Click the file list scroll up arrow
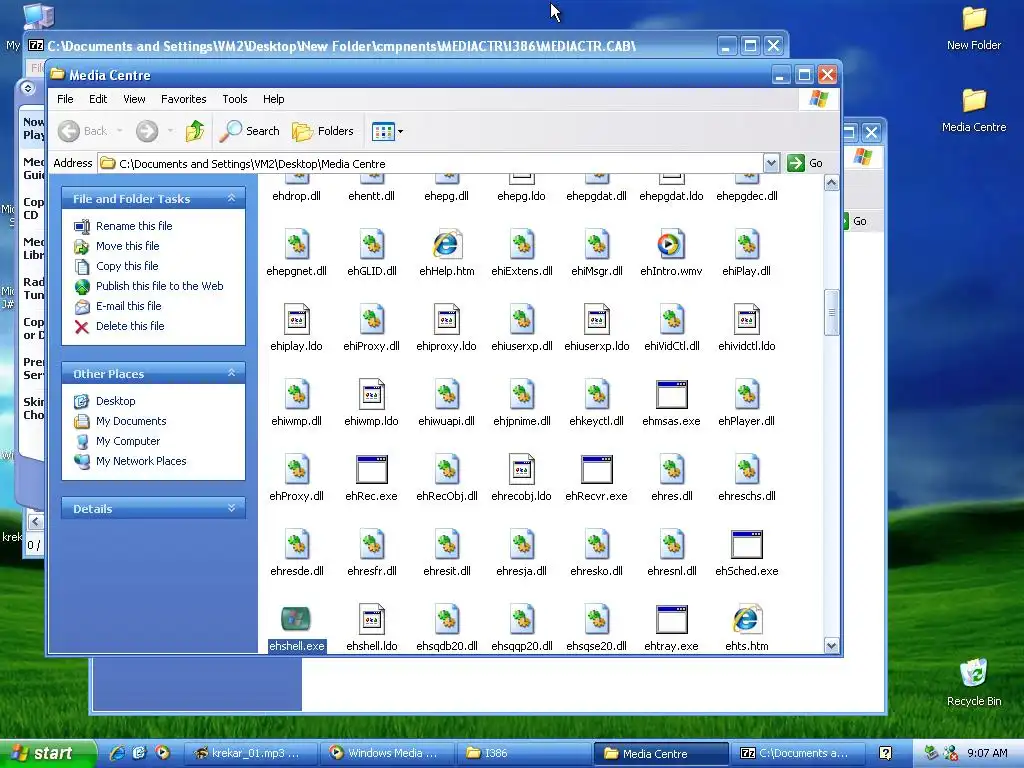 click(x=831, y=183)
